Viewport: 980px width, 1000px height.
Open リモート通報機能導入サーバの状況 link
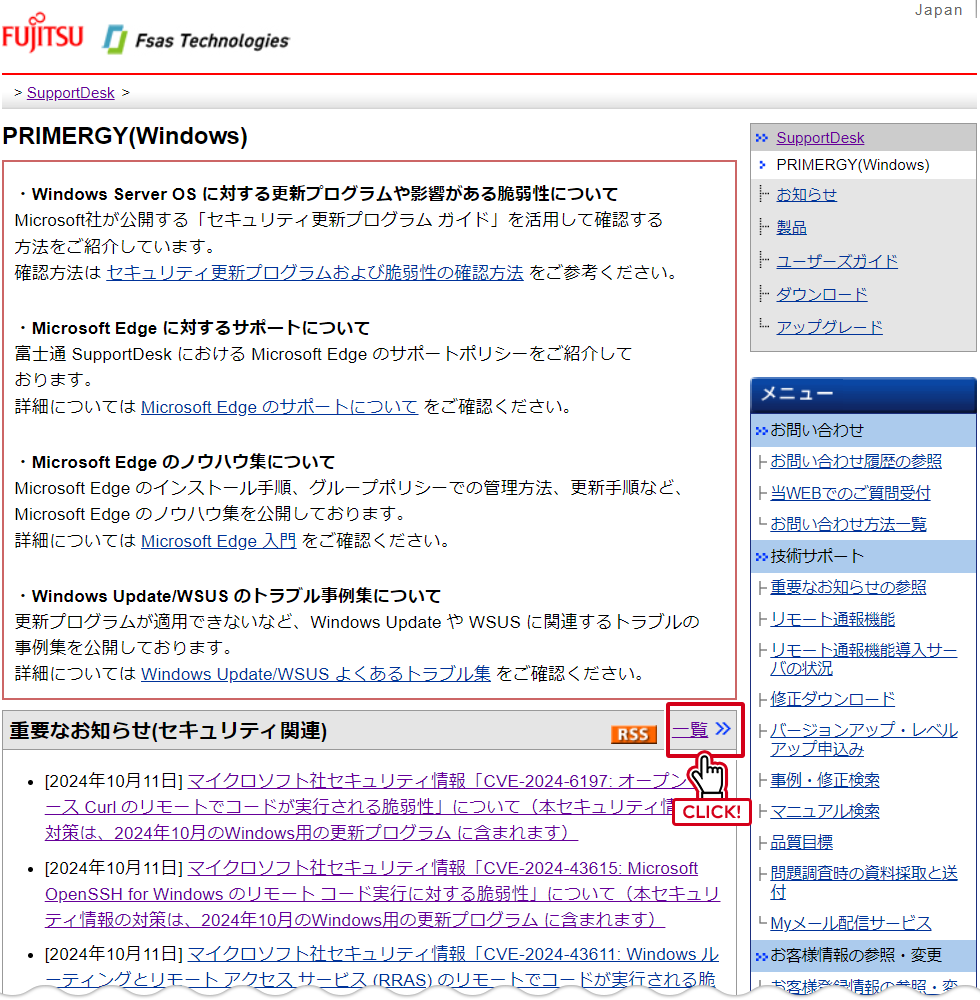[x=863, y=659]
